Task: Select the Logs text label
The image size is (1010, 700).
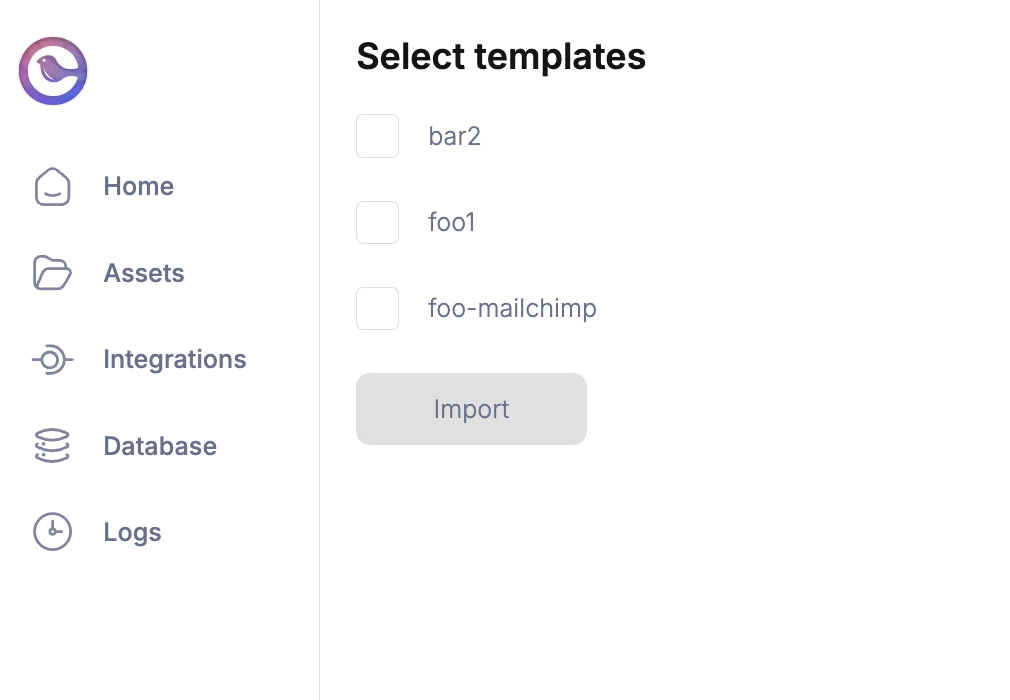Action: tap(133, 532)
